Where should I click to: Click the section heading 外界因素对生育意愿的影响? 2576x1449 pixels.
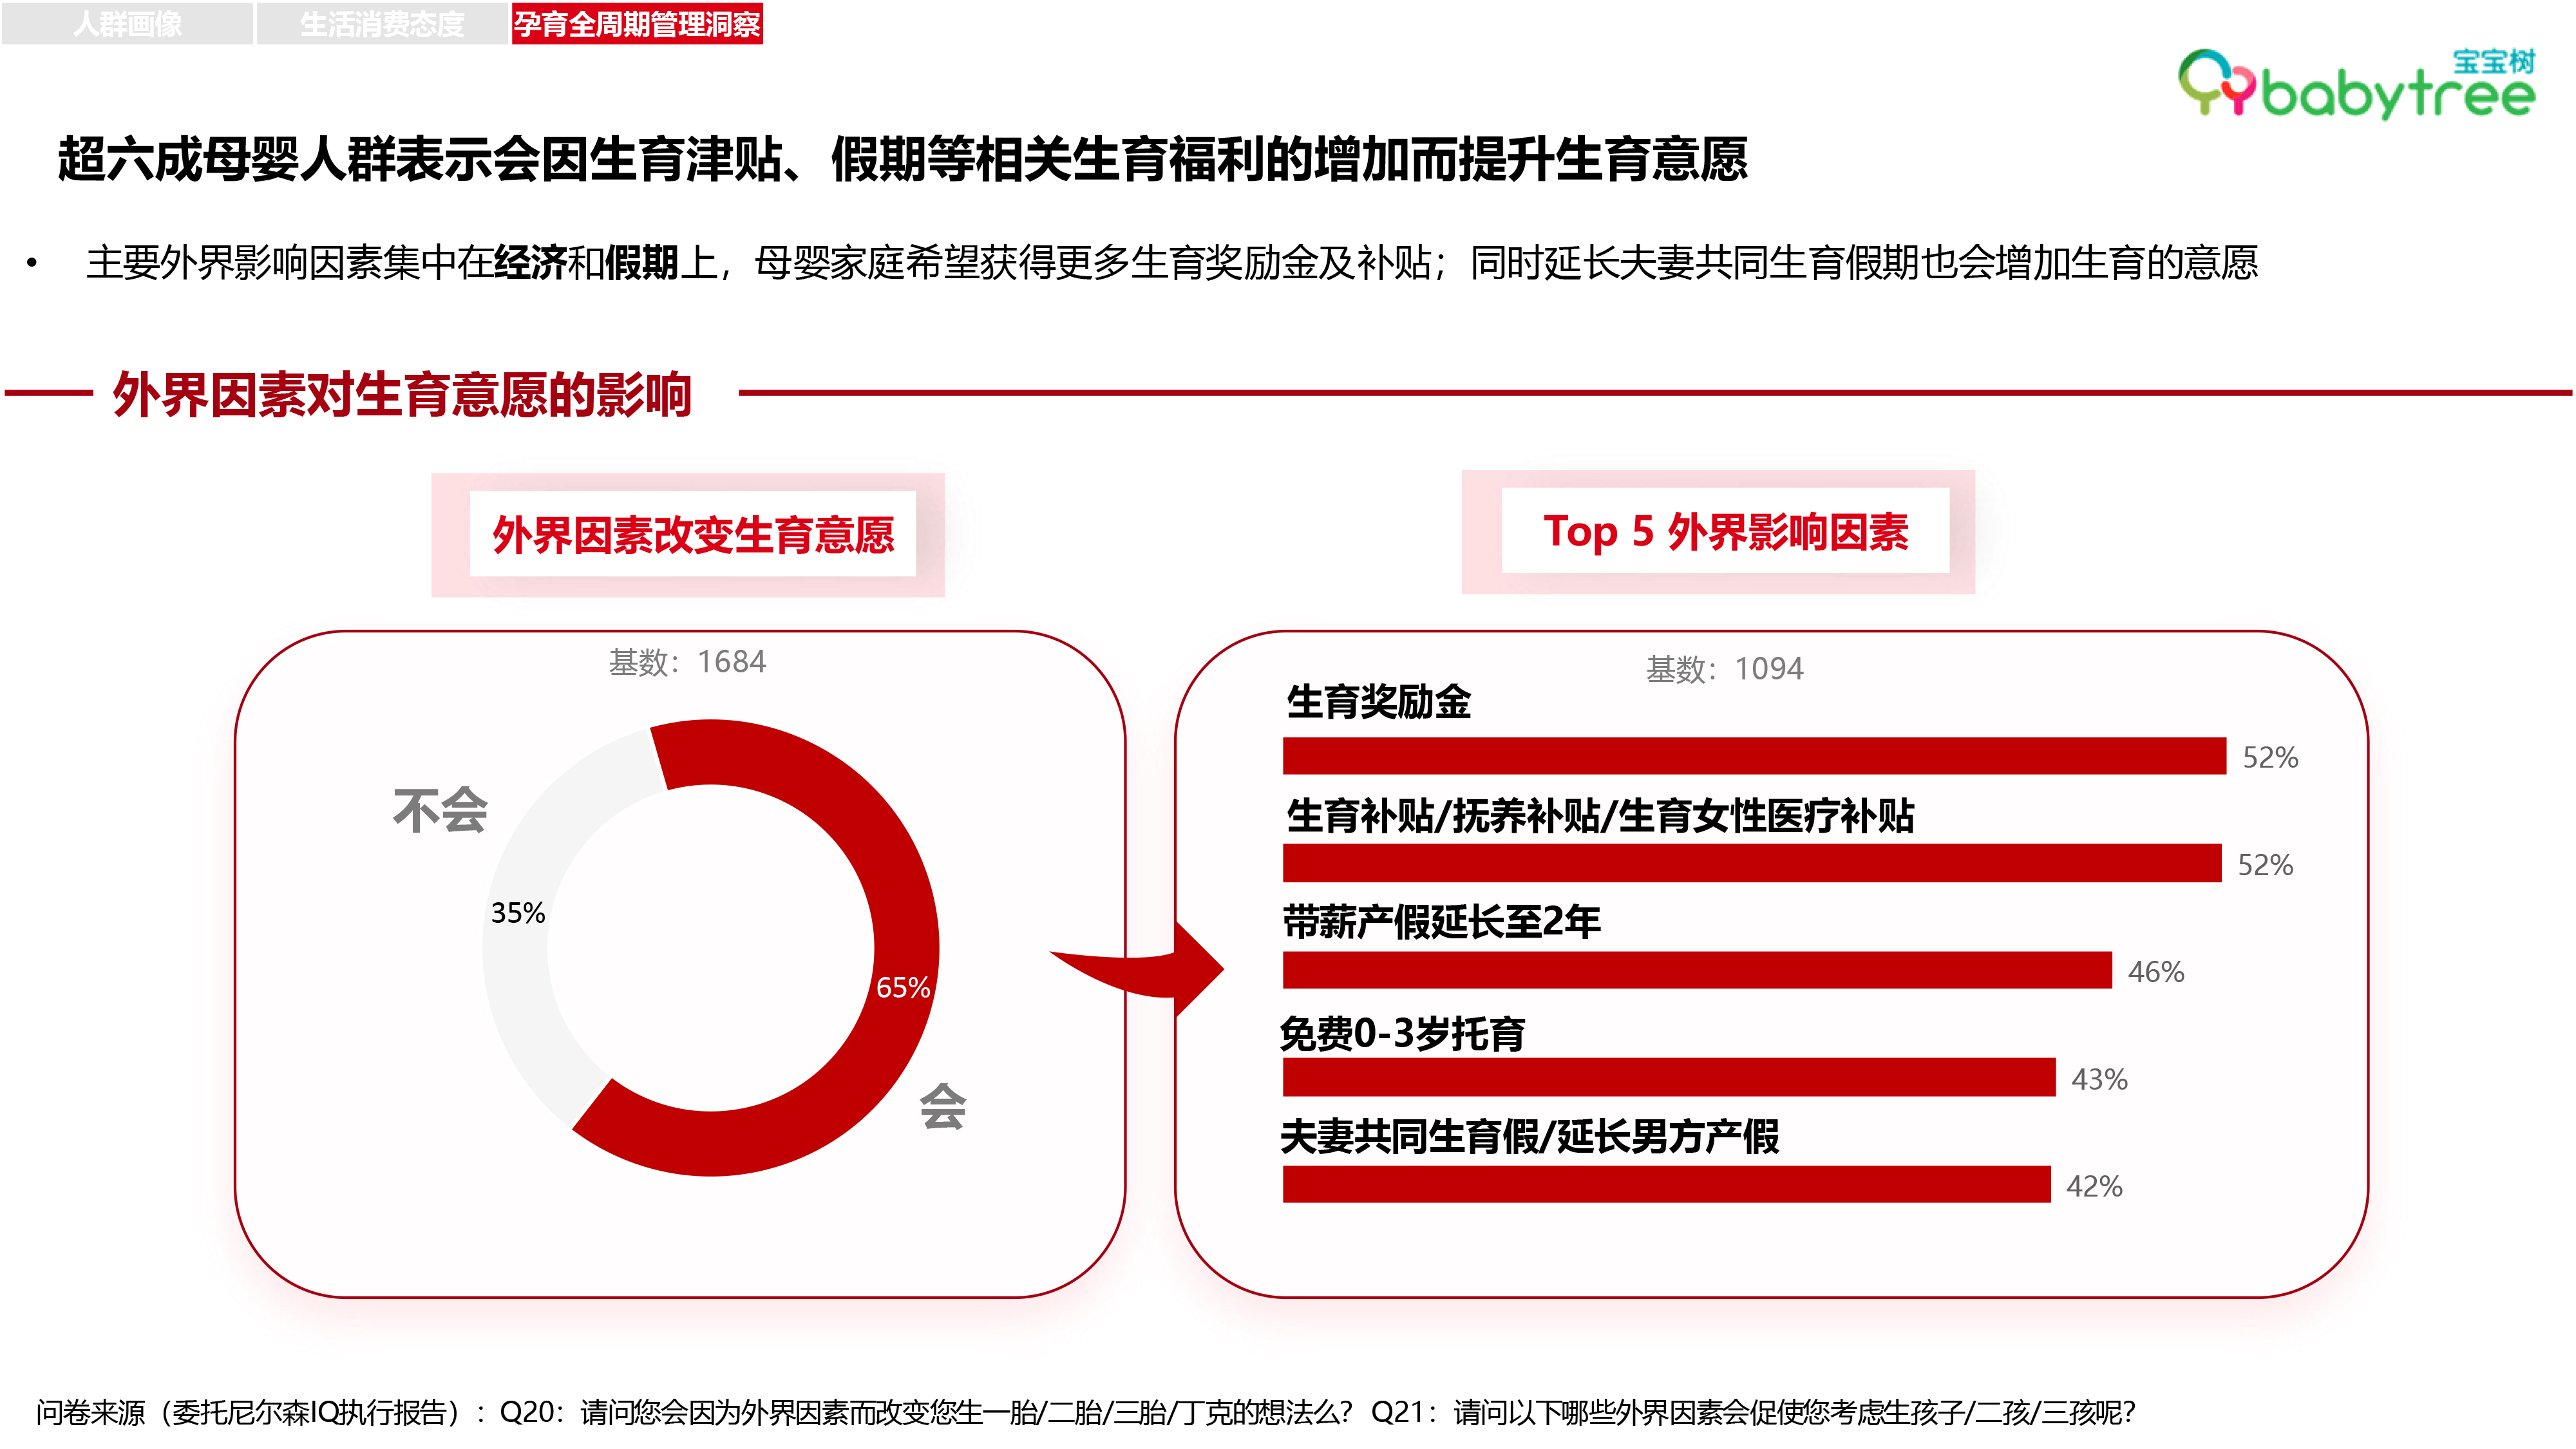[x=402, y=394]
